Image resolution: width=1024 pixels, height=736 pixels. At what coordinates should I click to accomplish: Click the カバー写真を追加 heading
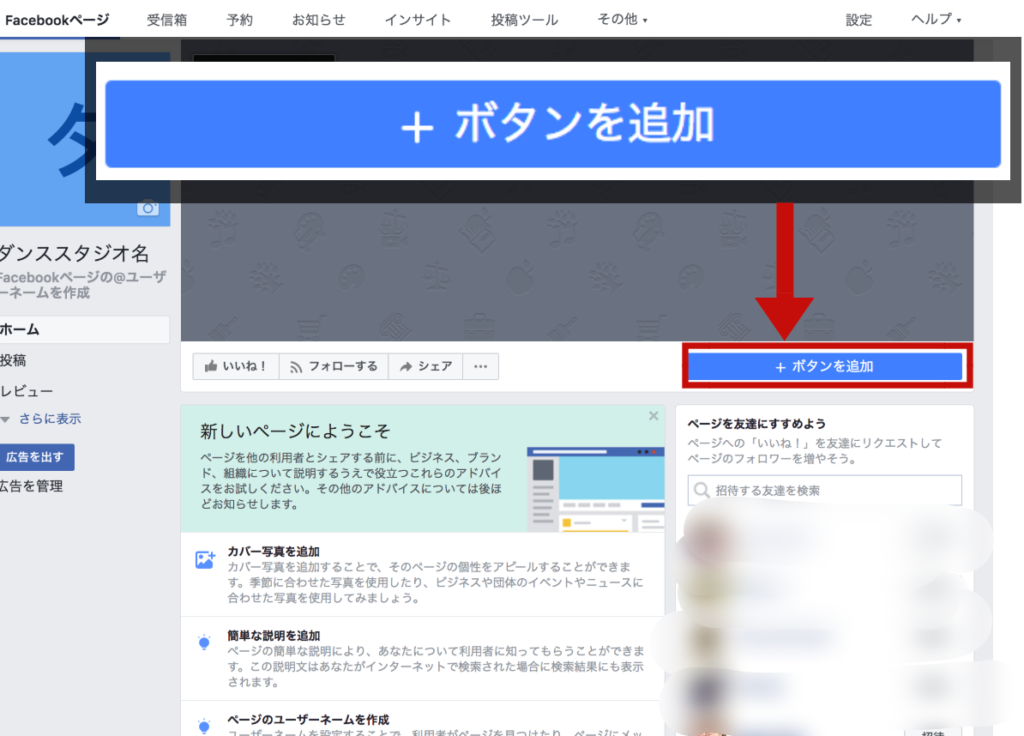[273, 551]
